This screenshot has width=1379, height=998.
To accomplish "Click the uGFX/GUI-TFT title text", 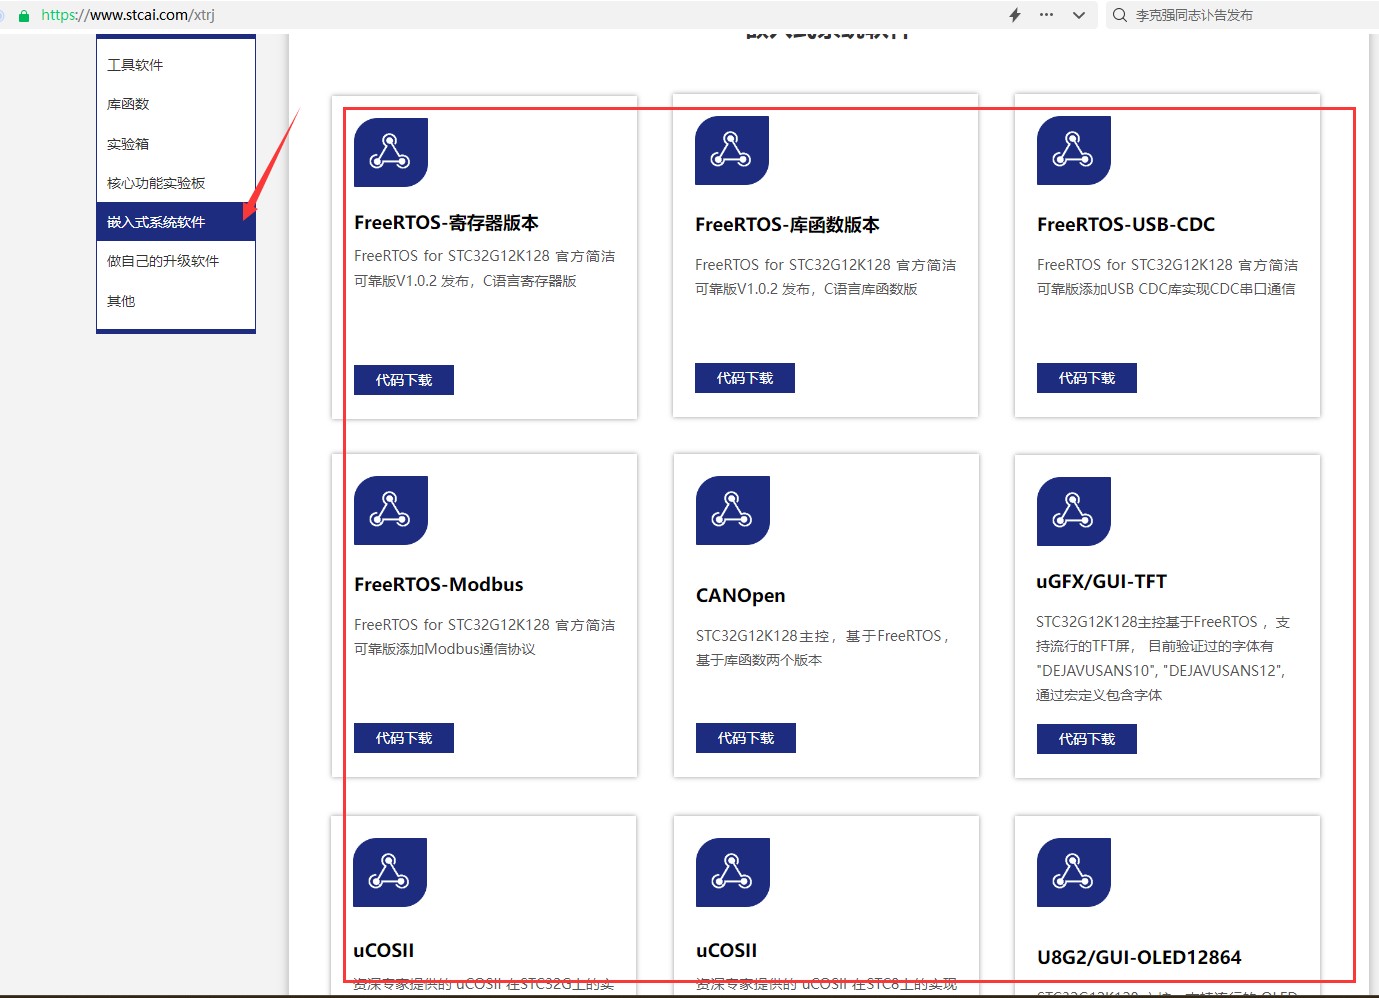I will click(x=1102, y=582).
